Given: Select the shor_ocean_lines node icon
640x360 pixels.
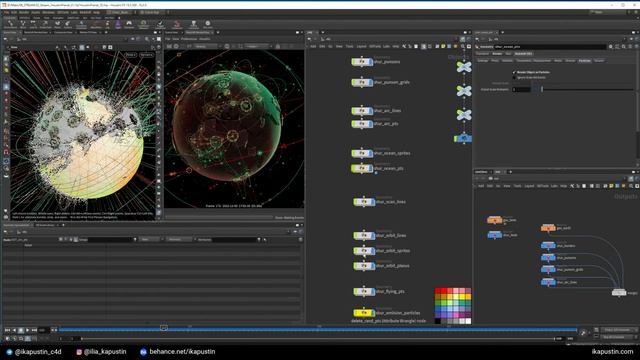Looking at the screenshot, I should 364,202.
